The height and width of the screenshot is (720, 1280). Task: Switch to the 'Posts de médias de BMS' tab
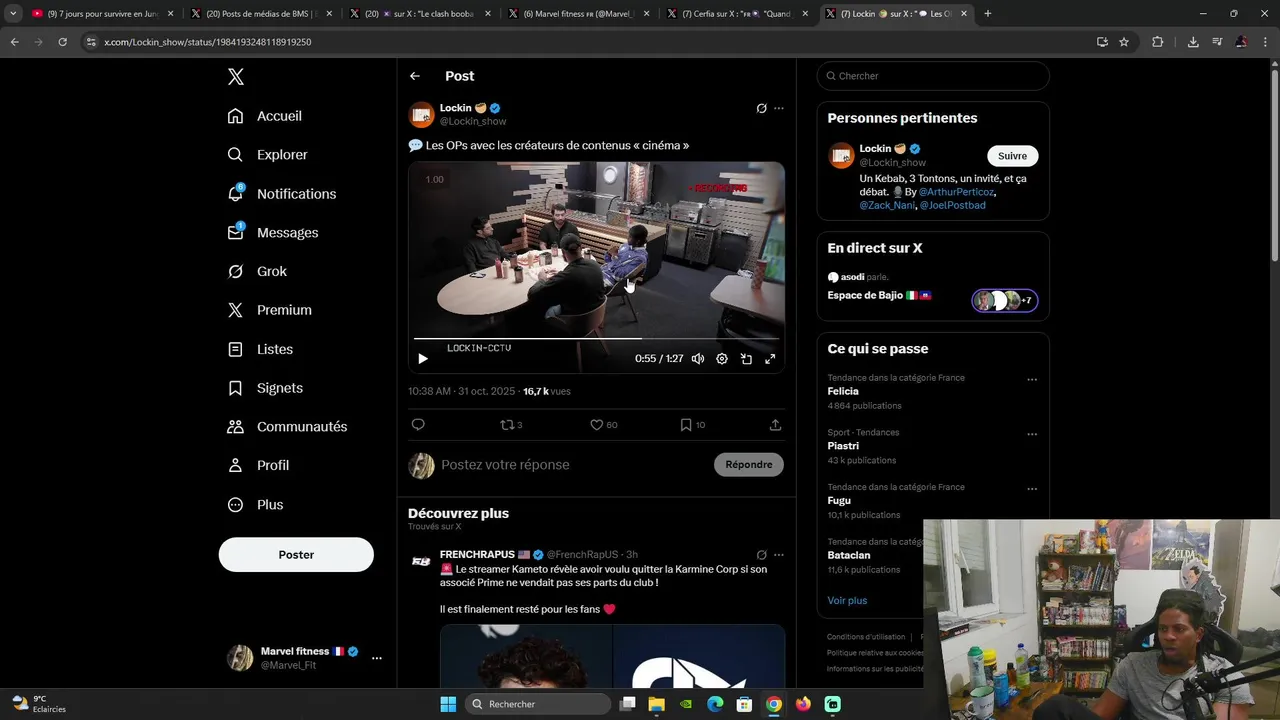click(x=260, y=14)
